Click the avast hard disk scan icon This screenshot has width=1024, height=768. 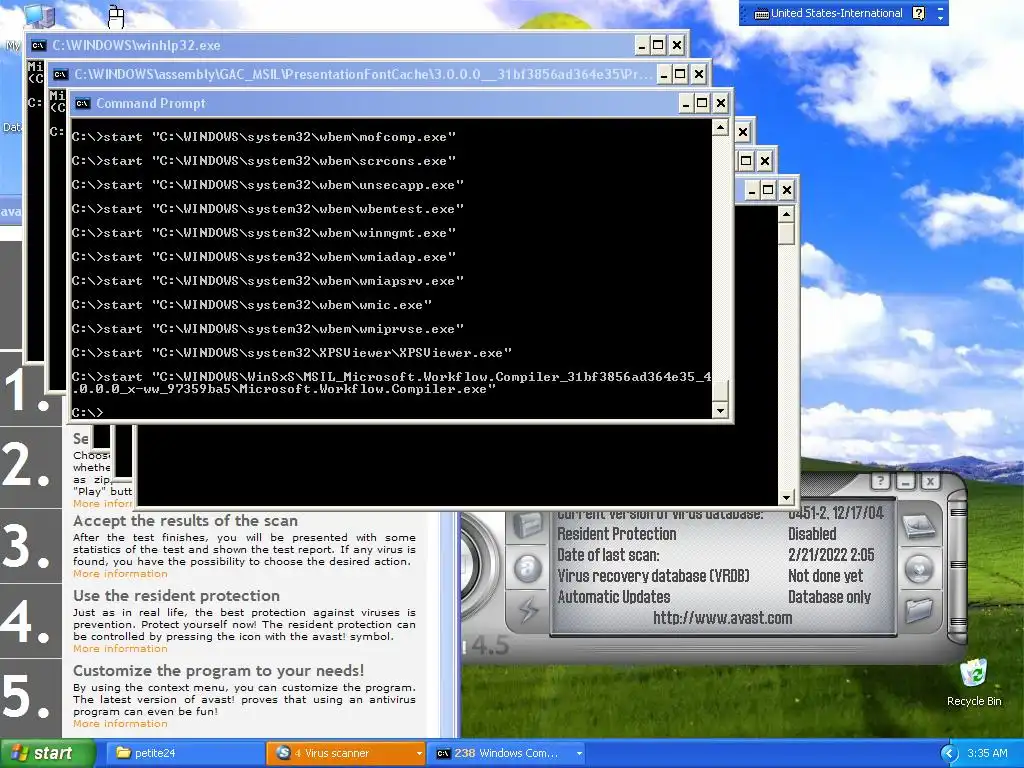(x=918, y=526)
